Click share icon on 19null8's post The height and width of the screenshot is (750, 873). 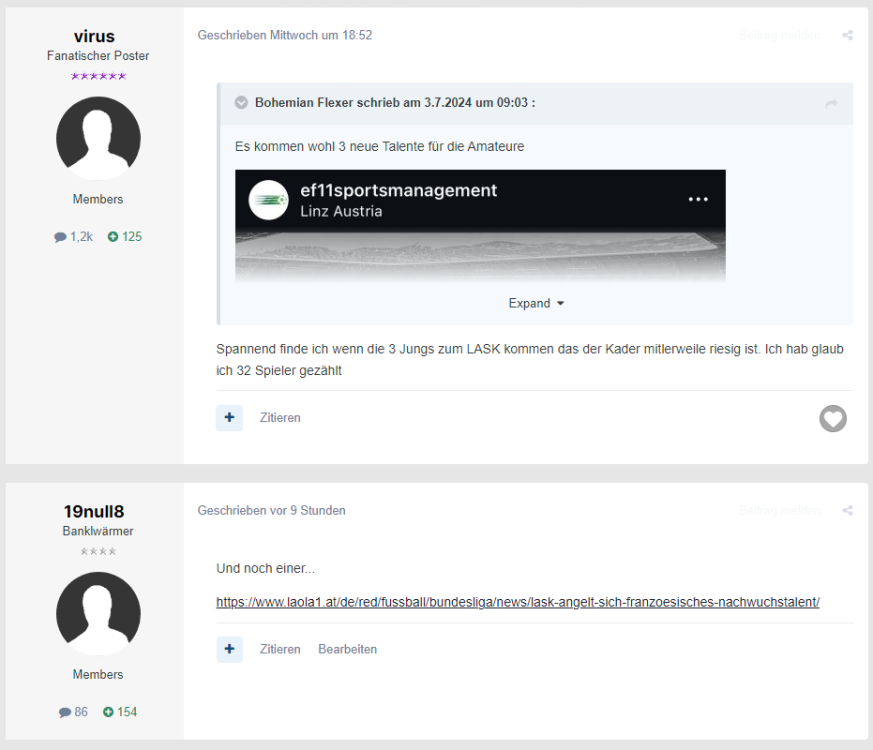coord(847,510)
